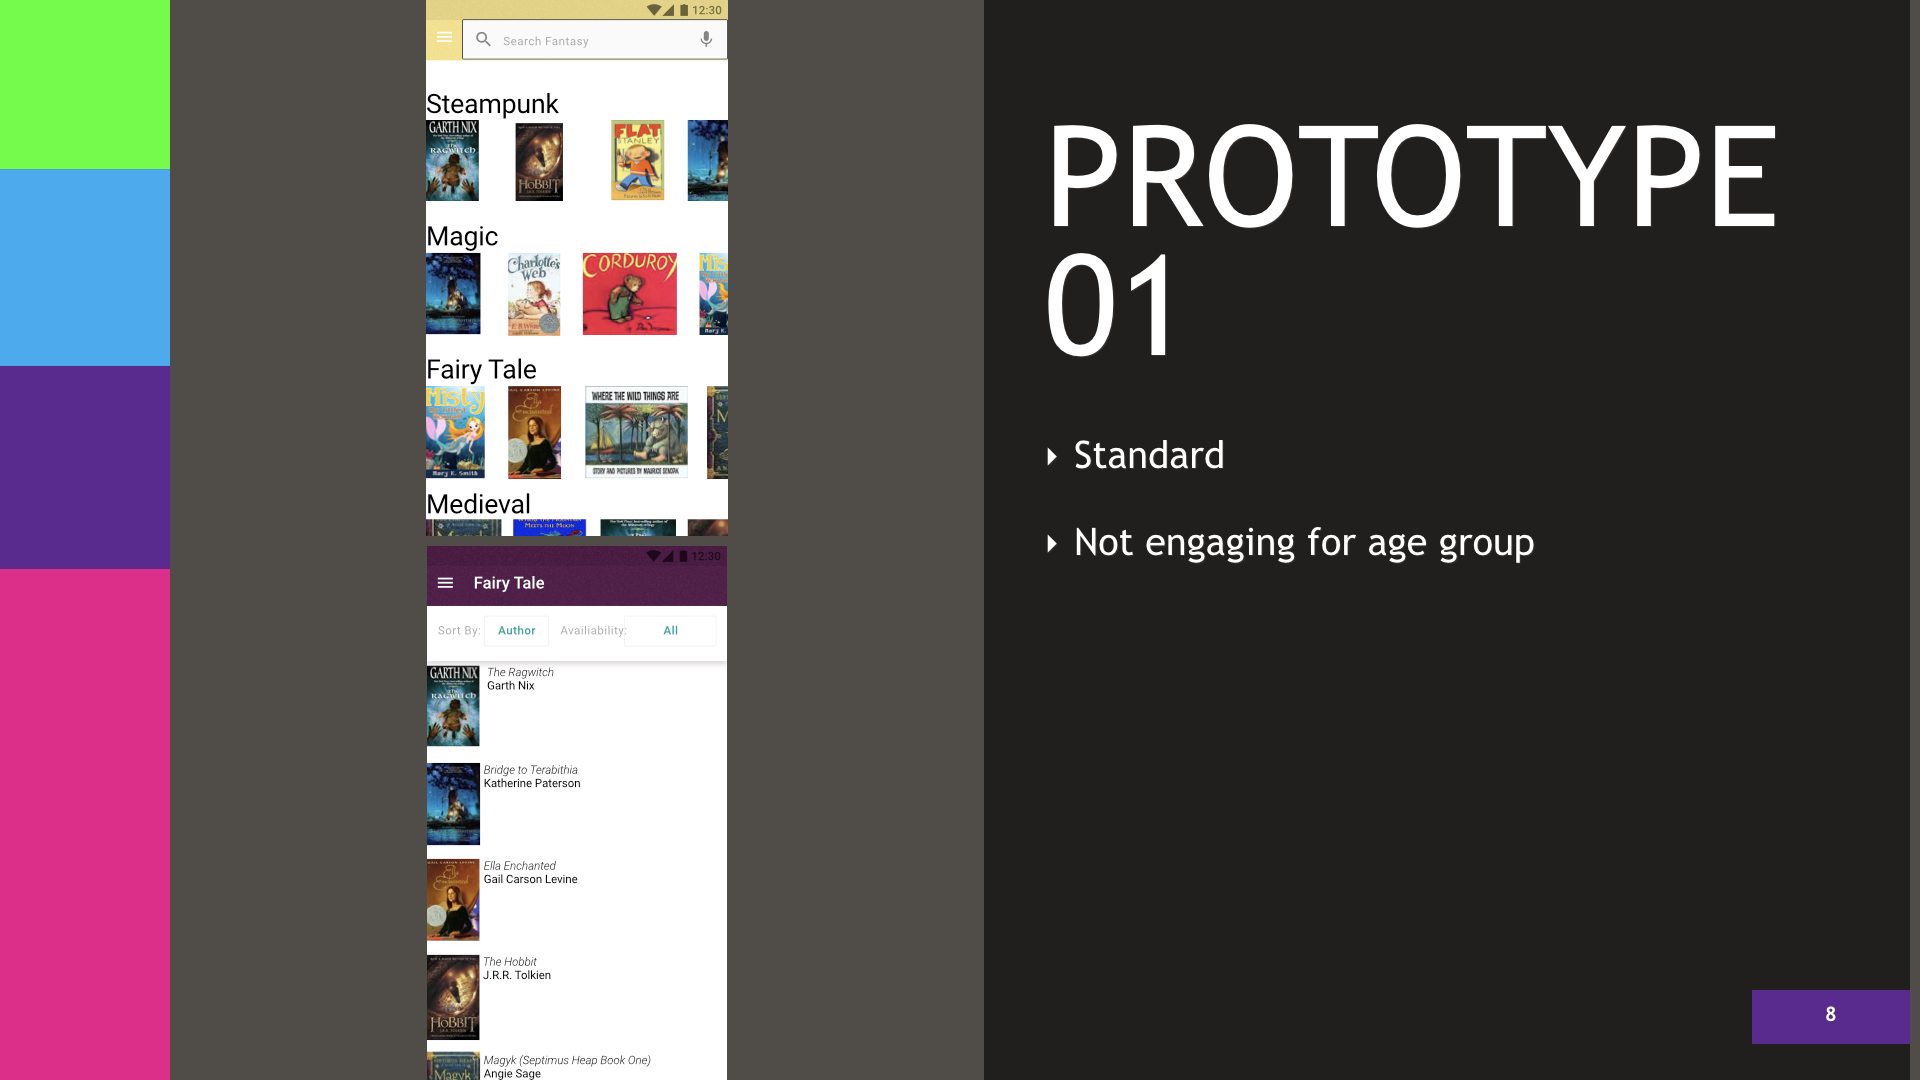Open Corduroy book cover

tap(630, 294)
